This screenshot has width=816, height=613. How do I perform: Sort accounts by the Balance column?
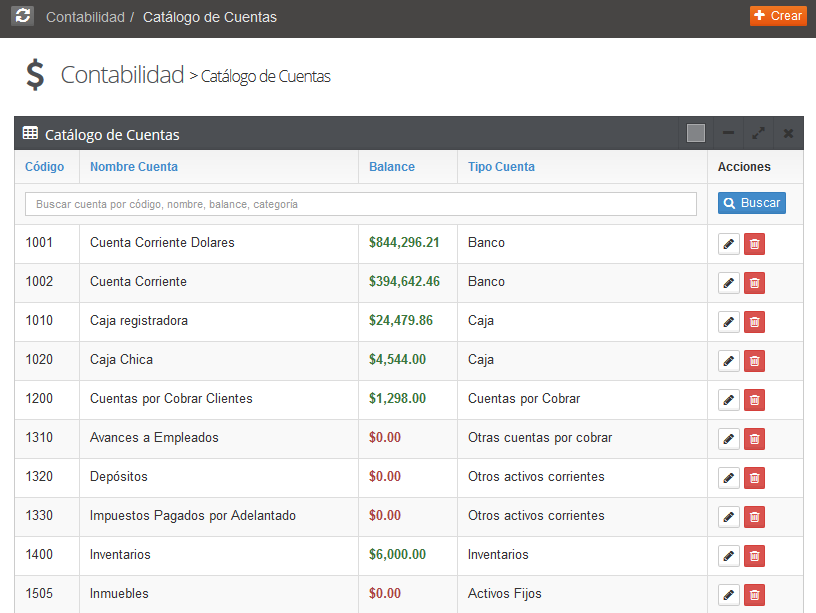tap(392, 166)
